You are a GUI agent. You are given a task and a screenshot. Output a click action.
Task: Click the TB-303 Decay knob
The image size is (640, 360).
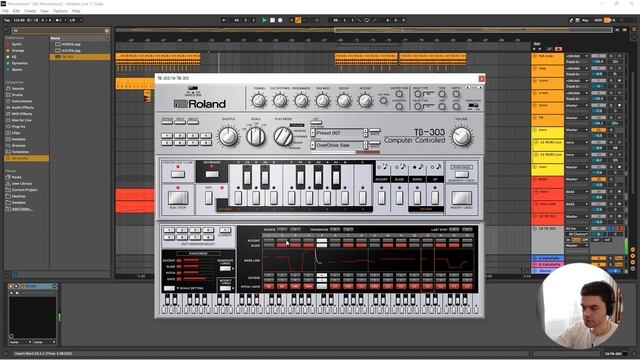(344, 100)
